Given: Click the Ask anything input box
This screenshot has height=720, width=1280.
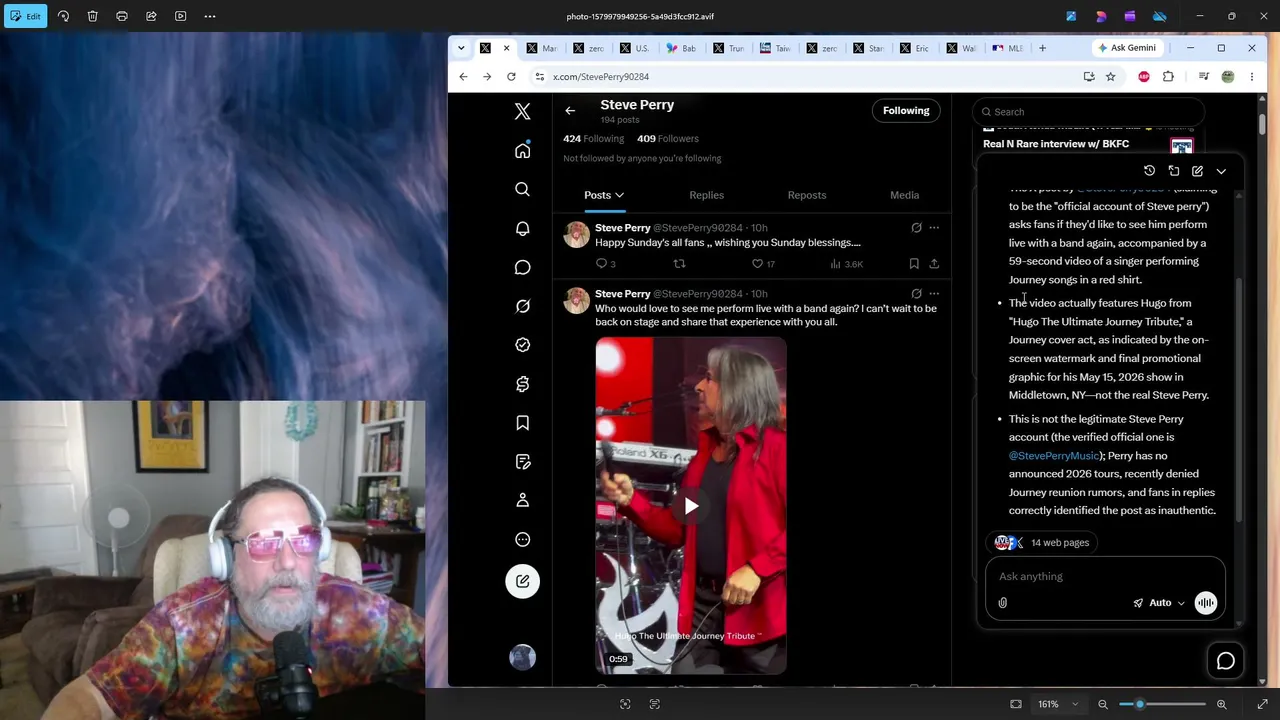Looking at the screenshot, I should pos(1105,576).
